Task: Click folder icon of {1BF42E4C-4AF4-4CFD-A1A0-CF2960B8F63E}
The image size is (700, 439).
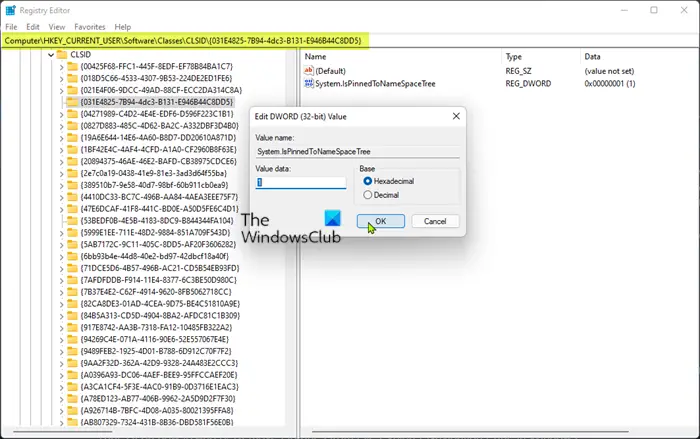Action: click(x=72, y=149)
